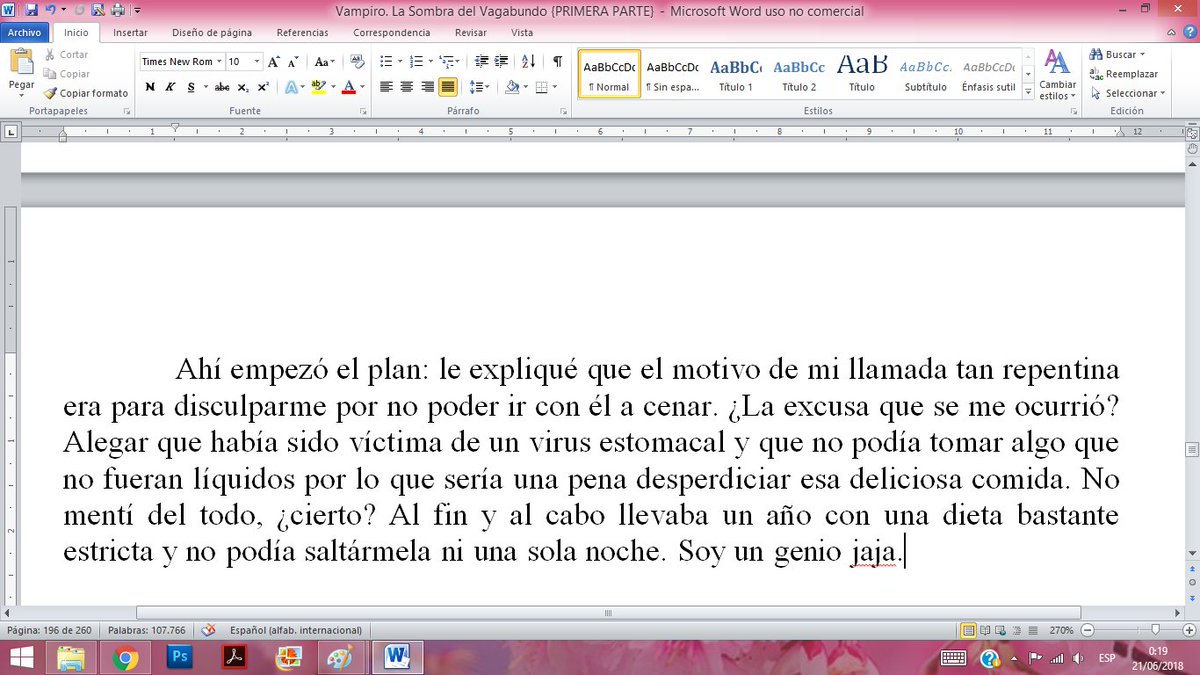Switch to the Referencias tab
Image resolution: width=1200 pixels, height=675 pixels.
click(302, 32)
